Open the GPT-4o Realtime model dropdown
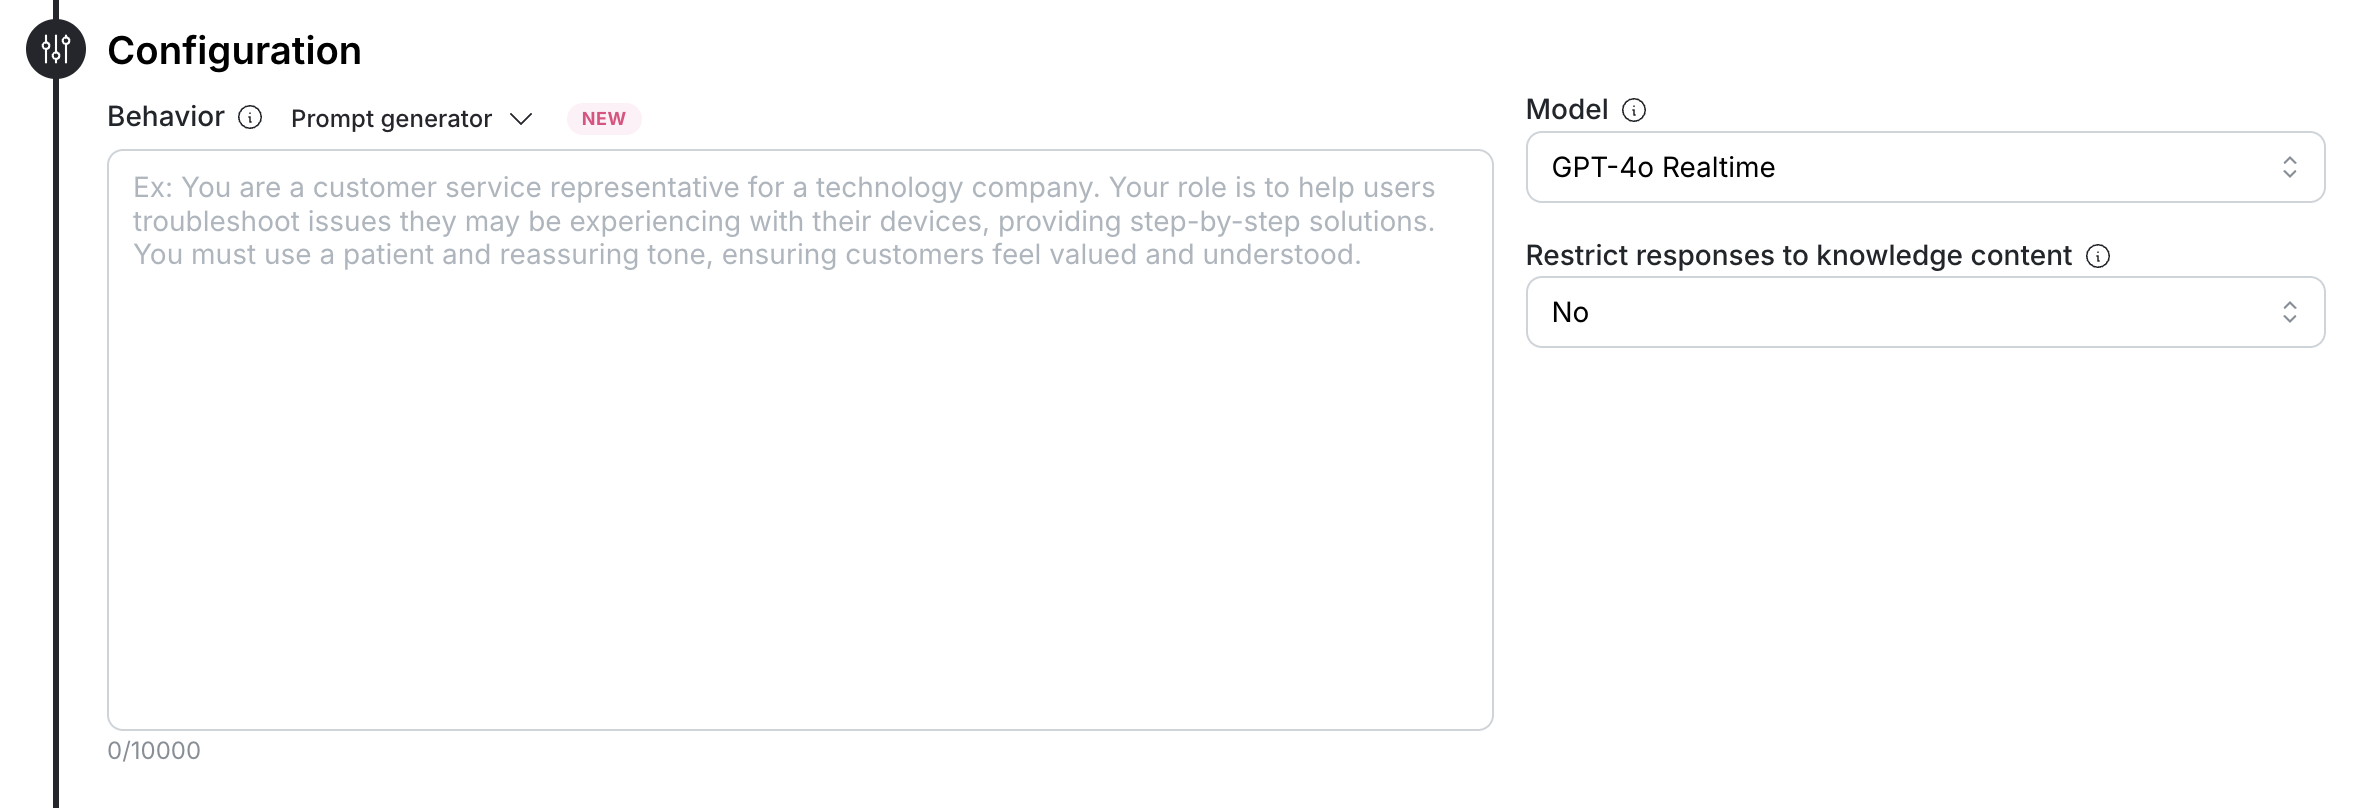2374x808 pixels. click(1924, 167)
